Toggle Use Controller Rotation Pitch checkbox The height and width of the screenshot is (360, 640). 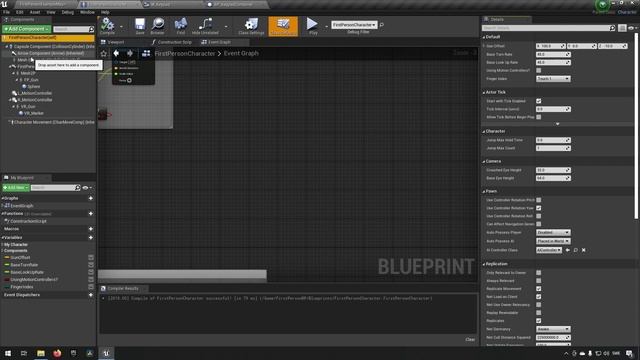[x=539, y=200]
